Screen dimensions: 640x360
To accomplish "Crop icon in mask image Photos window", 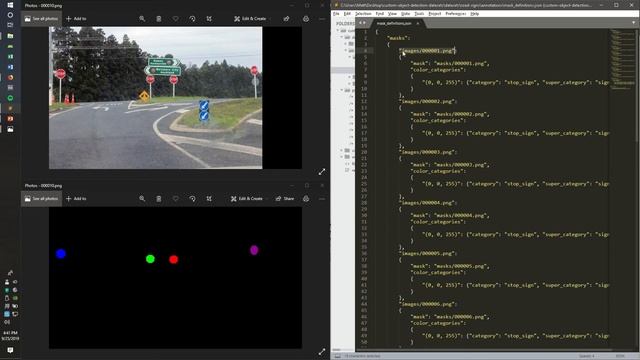I will pos(209,199).
